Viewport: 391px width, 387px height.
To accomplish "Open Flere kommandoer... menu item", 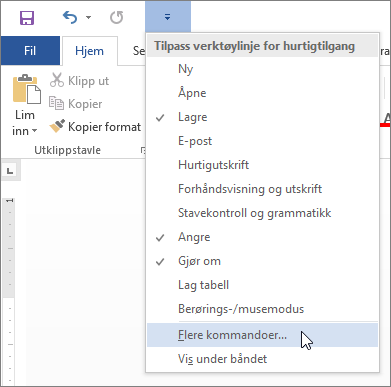I will click(x=262, y=335).
